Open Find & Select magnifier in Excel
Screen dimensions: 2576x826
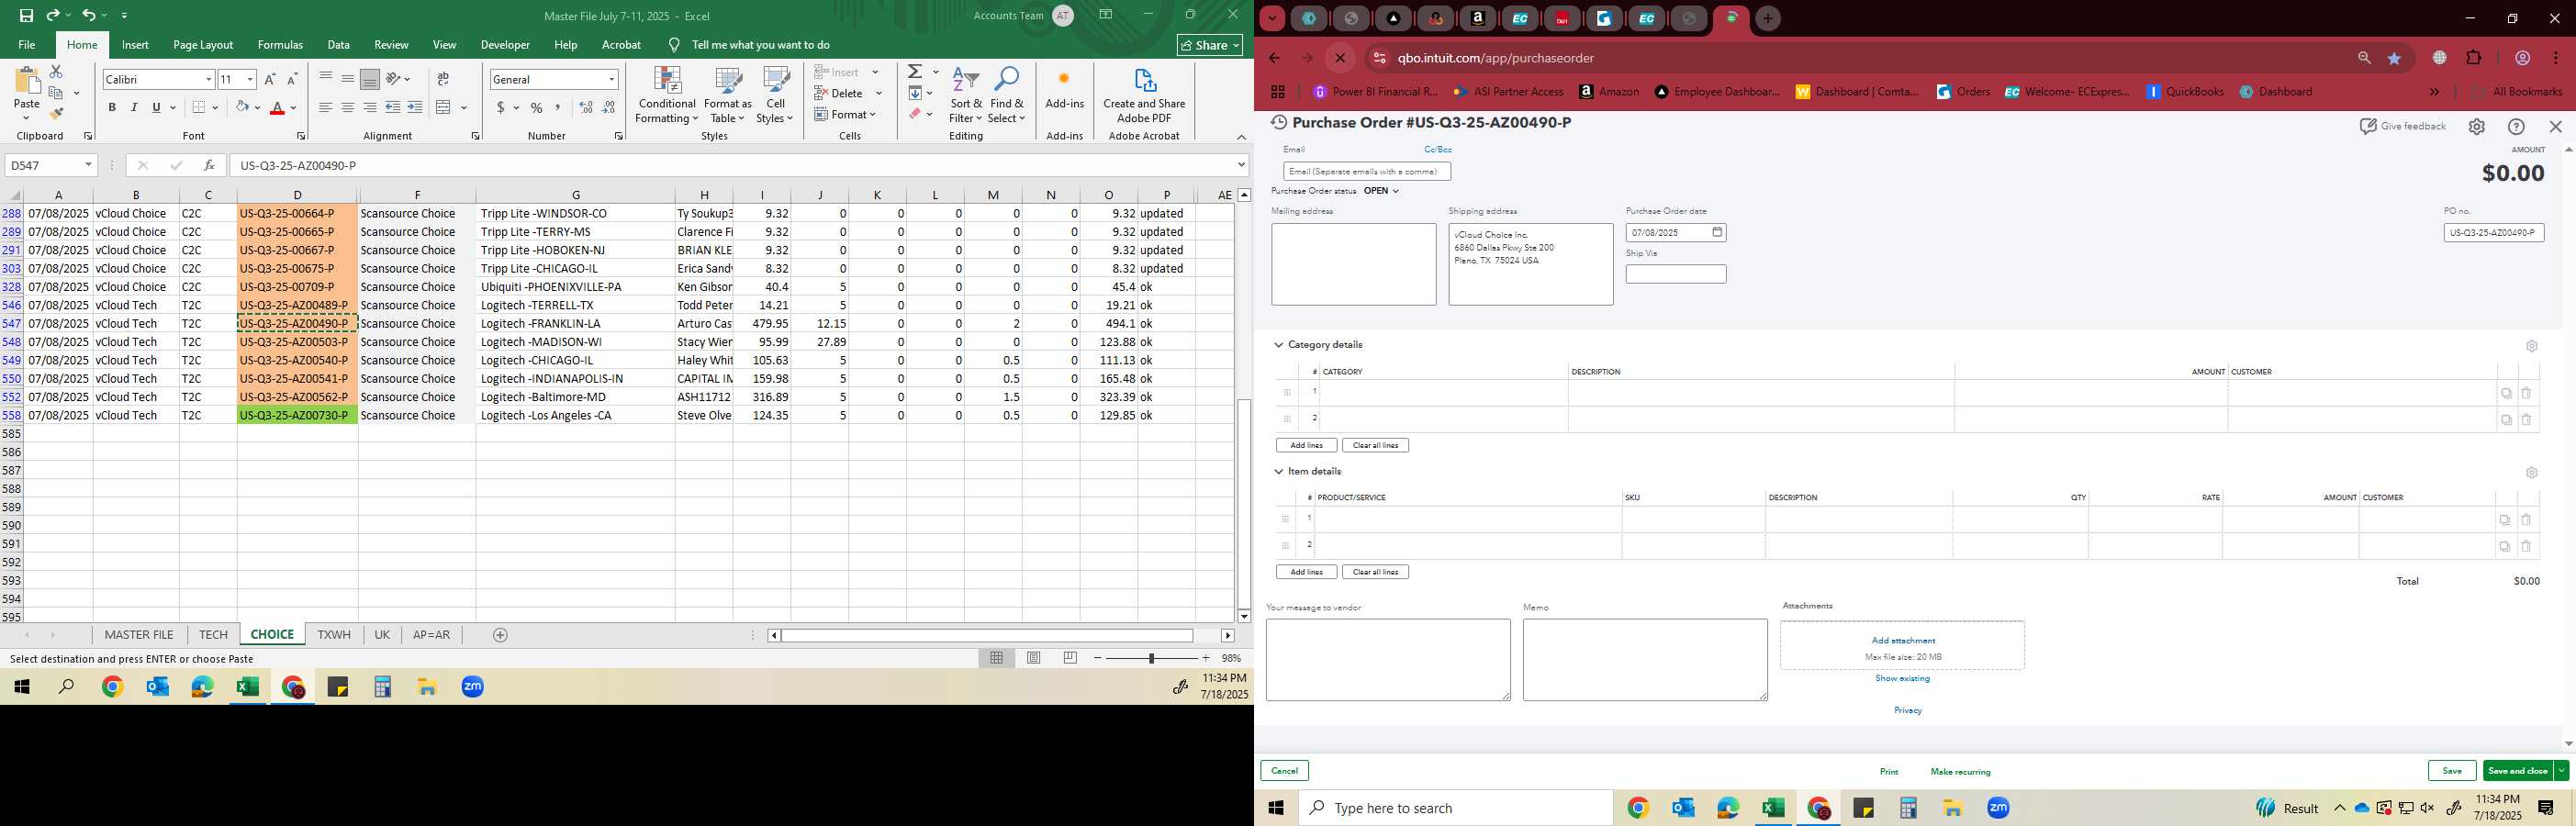click(1007, 95)
